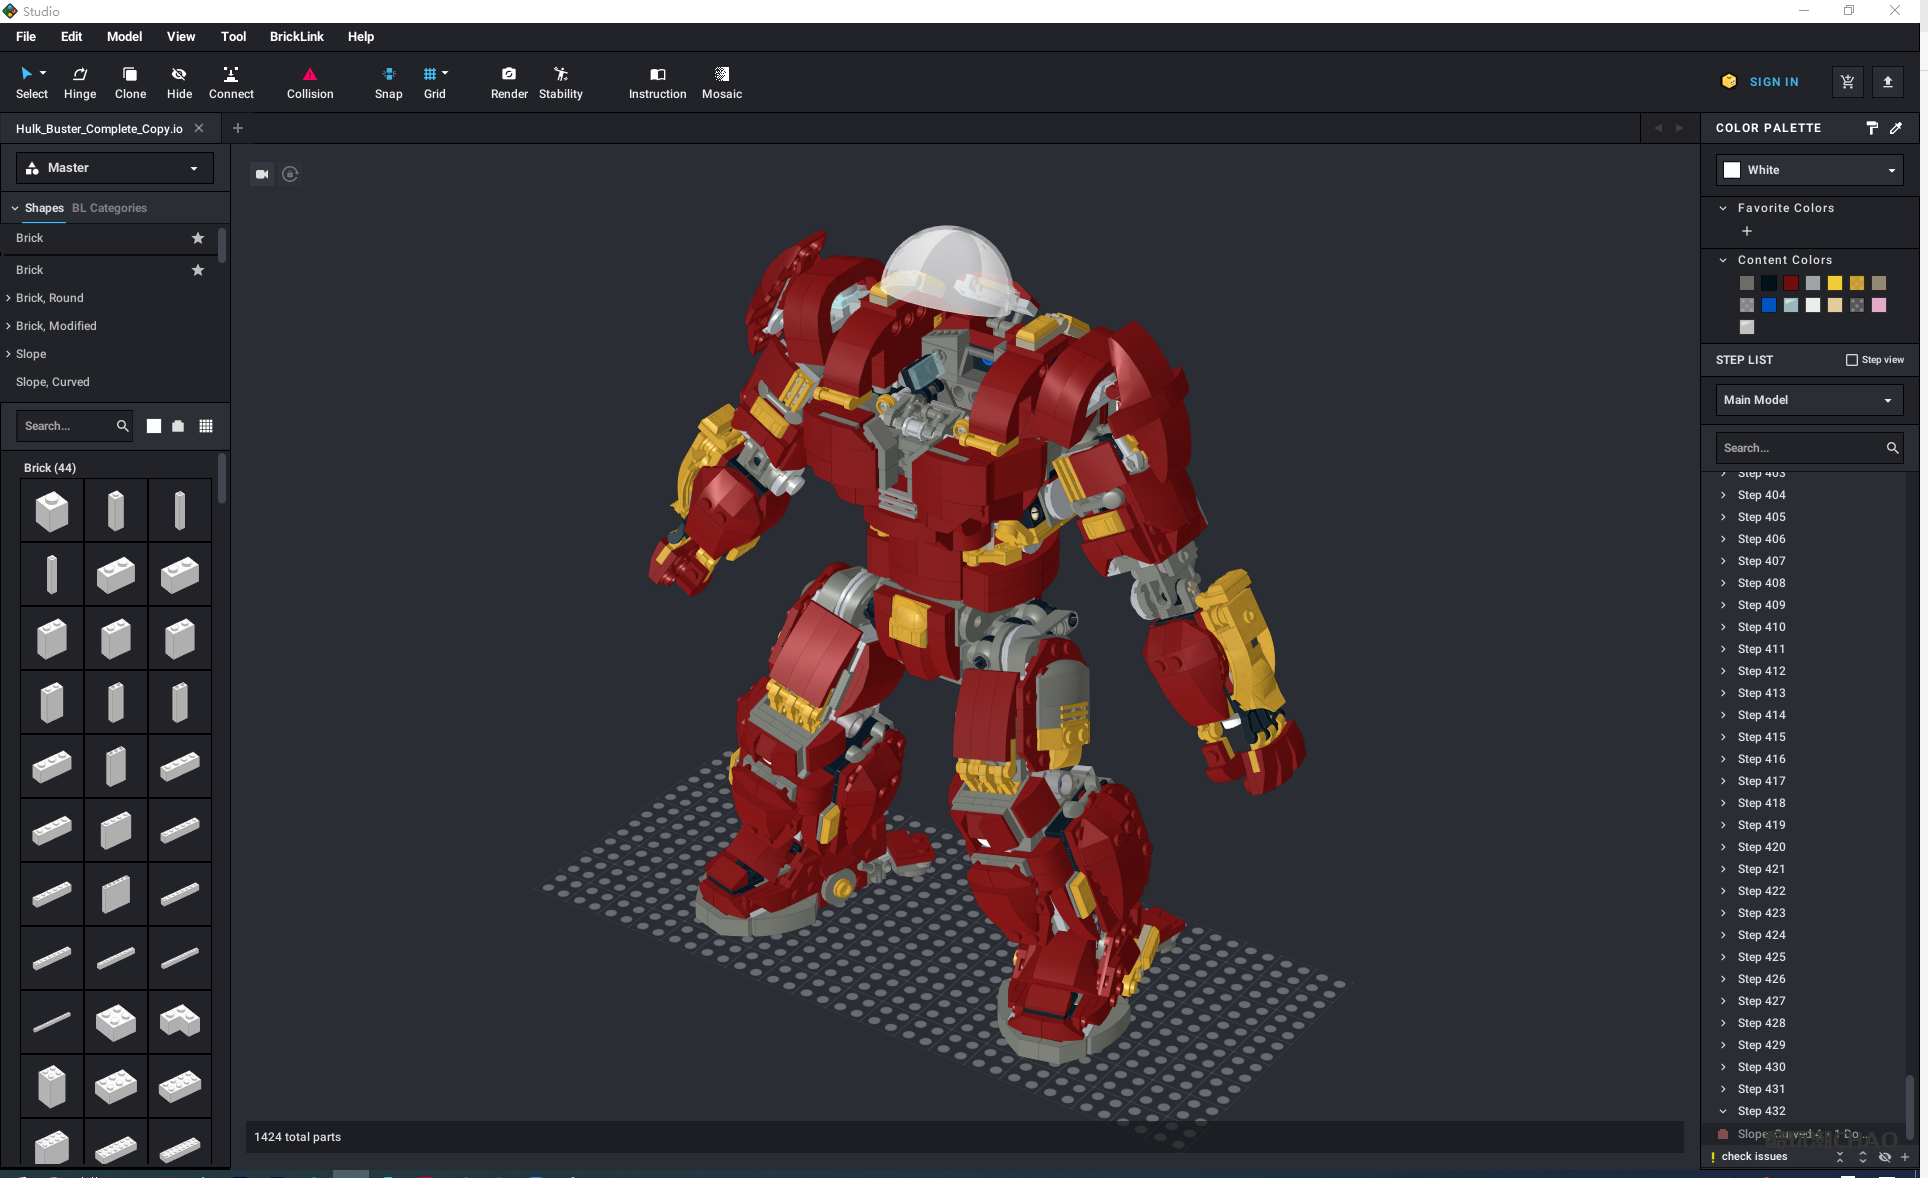Open the Master palette dropdown
The image size is (1928, 1178).
[115, 168]
